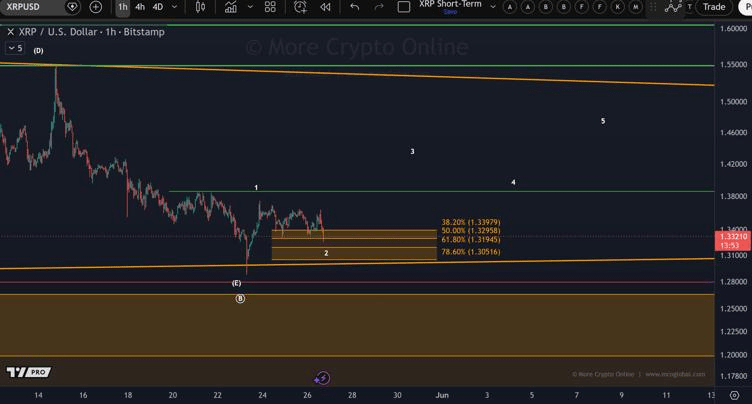752x404 pixels.
Task: Create an alert with clock icon
Action: point(300,7)
